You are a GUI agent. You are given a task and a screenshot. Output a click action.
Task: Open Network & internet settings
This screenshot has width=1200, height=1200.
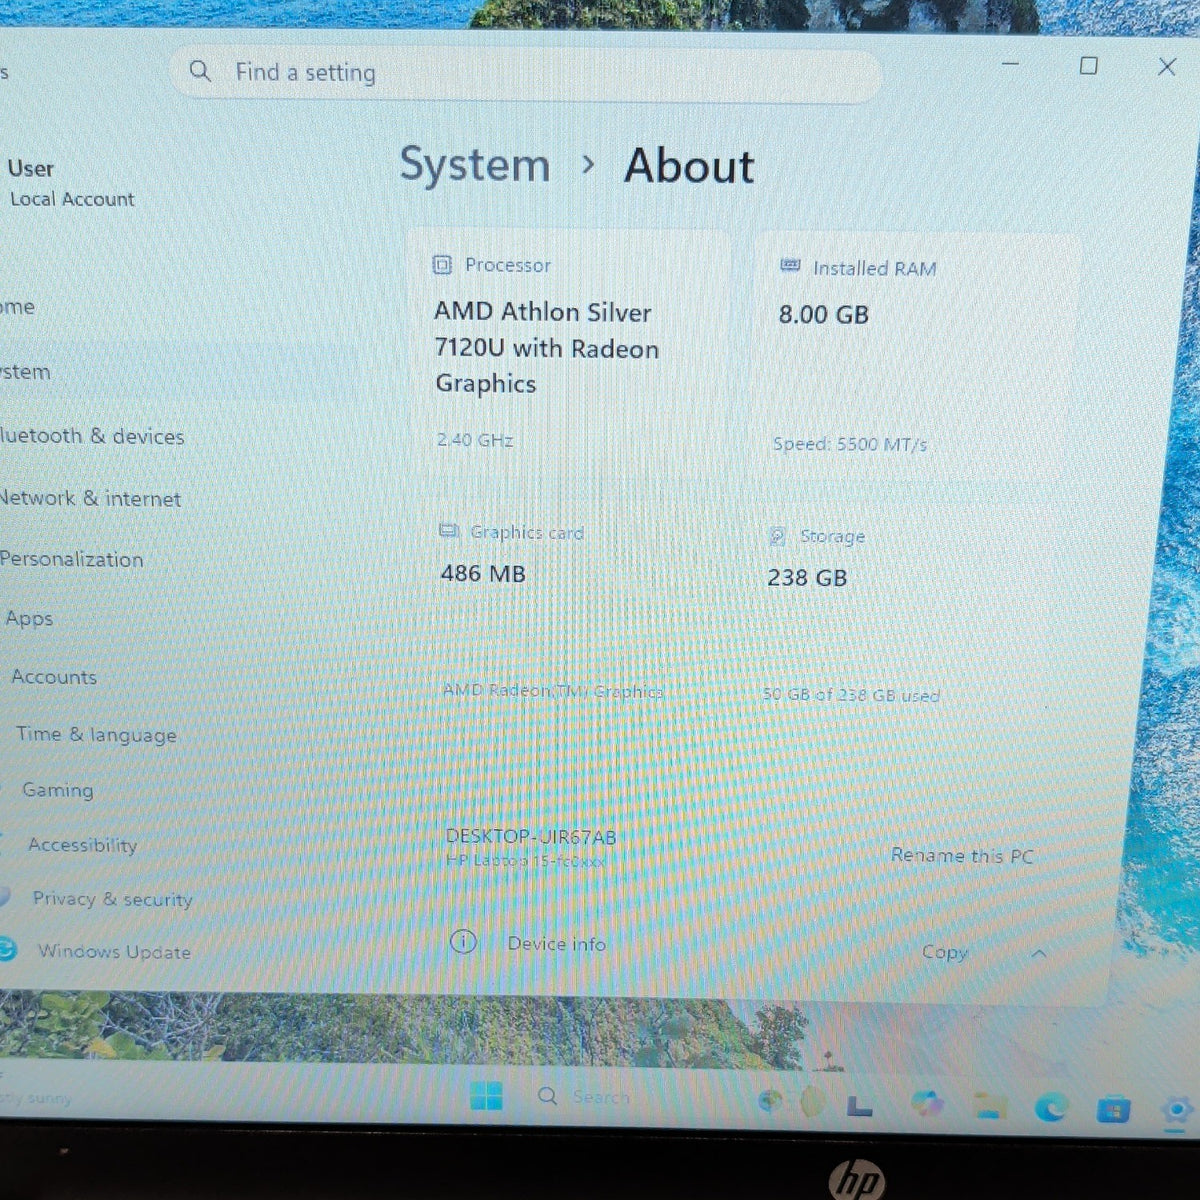[90, 498]
